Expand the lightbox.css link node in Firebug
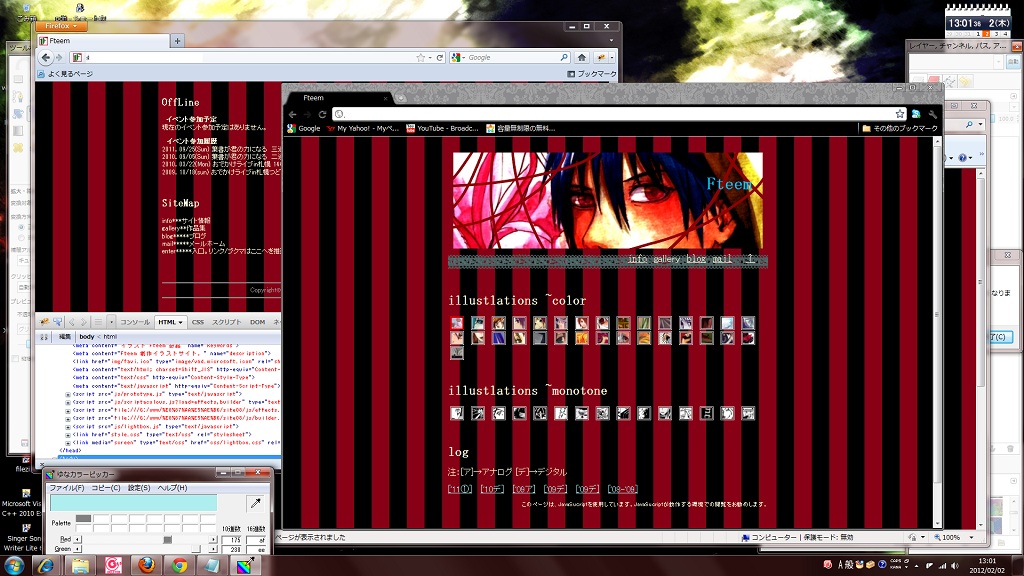The height and width of the screenshot is (576, 1024). pyautogui.click(x=68, y=443)
